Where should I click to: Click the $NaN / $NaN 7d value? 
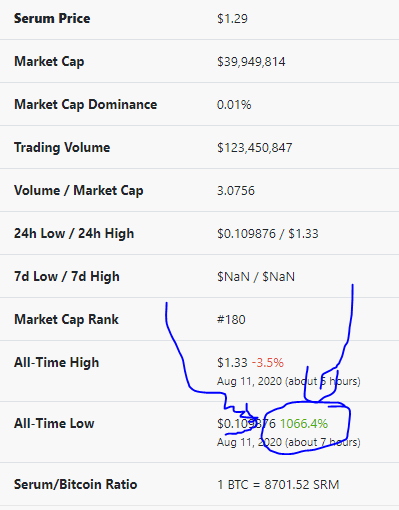click(x=256, y=277)
